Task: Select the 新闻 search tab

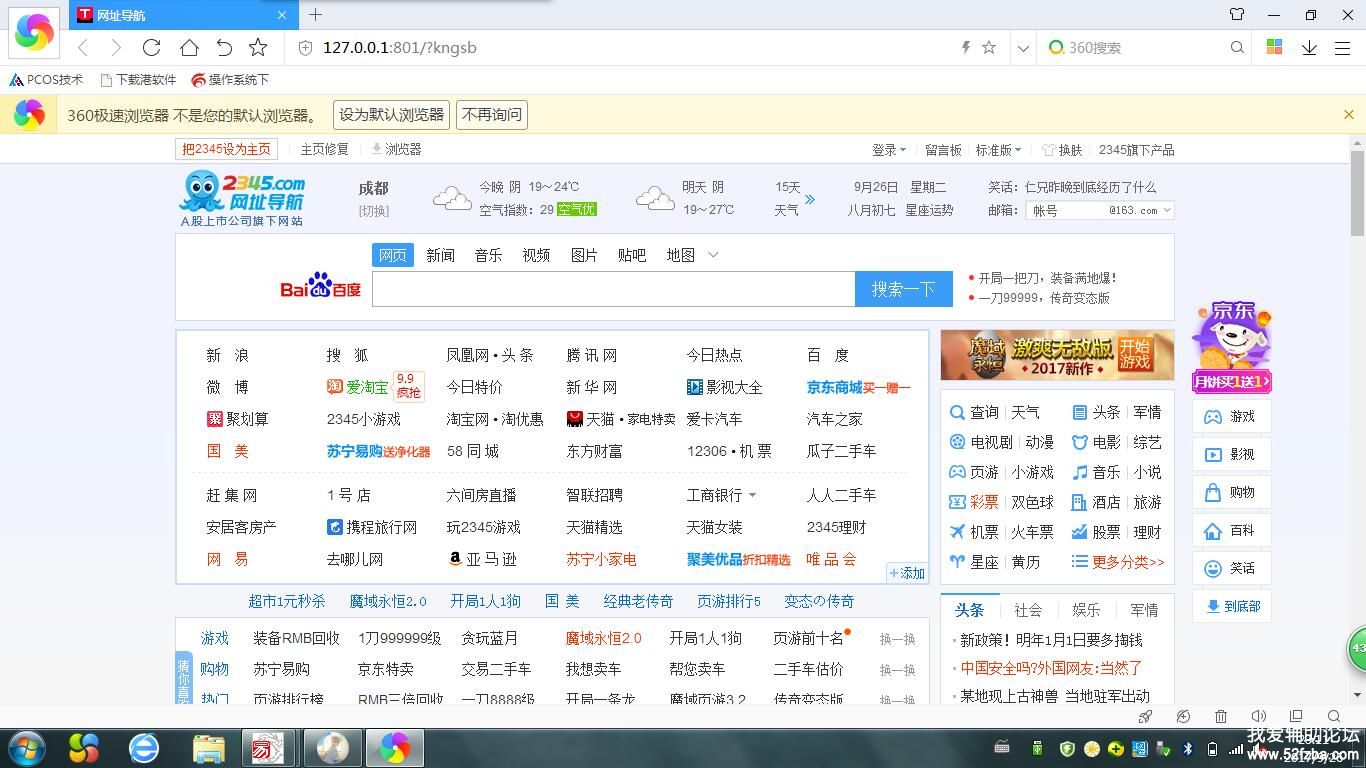Action: click(x=440, y=255)
